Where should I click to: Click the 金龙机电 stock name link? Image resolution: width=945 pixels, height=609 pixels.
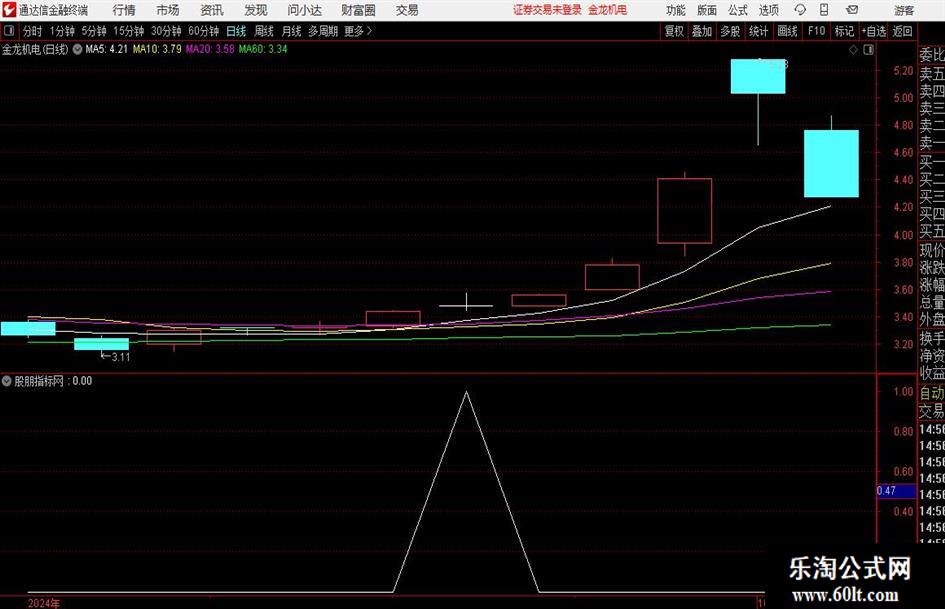tap(608, 10)
